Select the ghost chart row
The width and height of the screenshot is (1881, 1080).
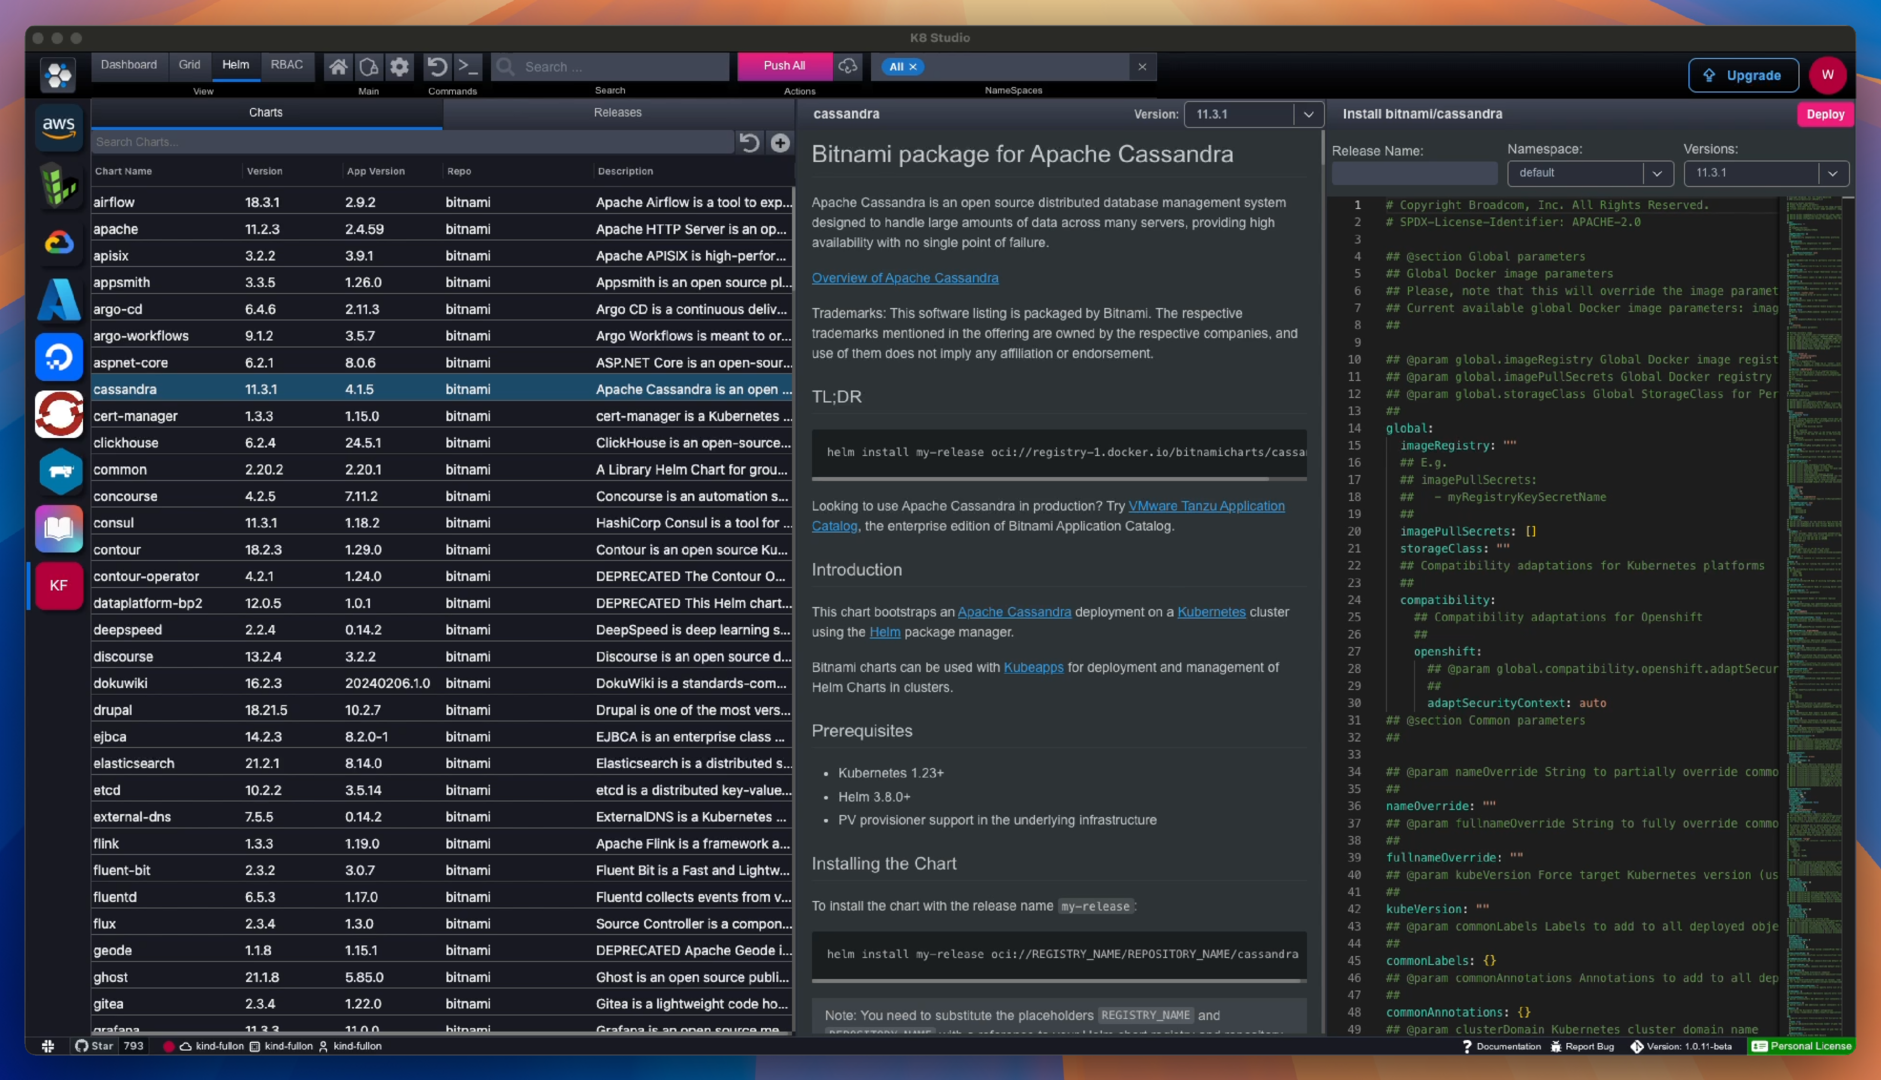tap(442, 978)
